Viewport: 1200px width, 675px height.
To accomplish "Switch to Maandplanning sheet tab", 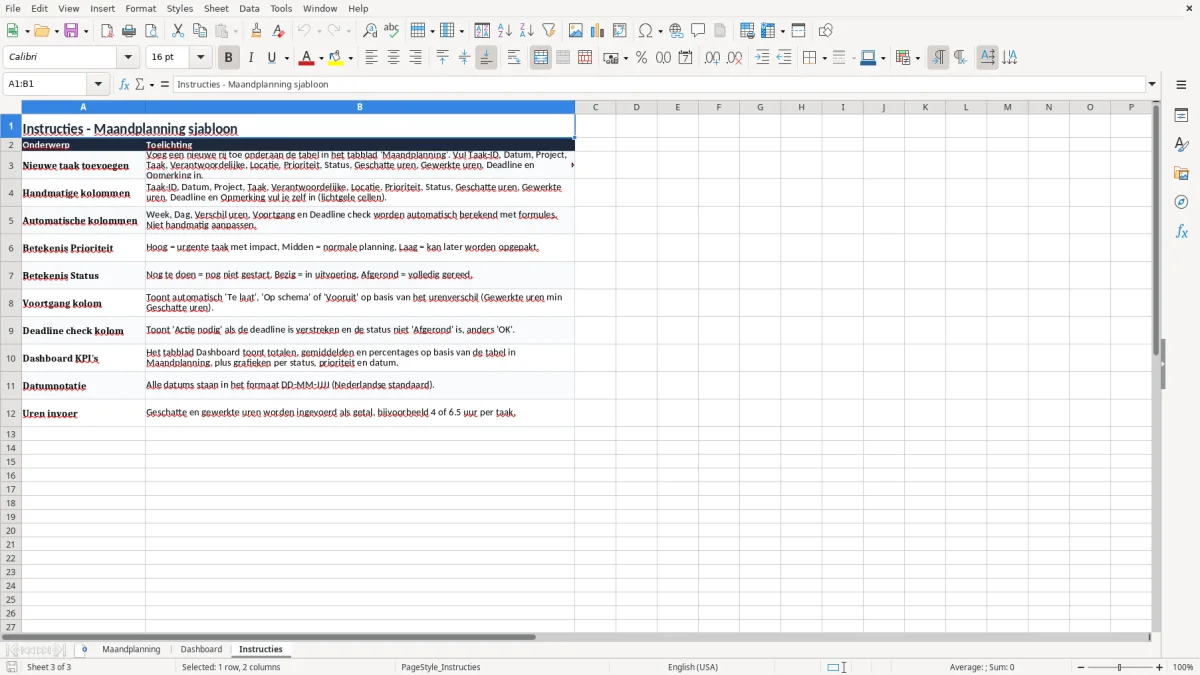I will point(131,650).
